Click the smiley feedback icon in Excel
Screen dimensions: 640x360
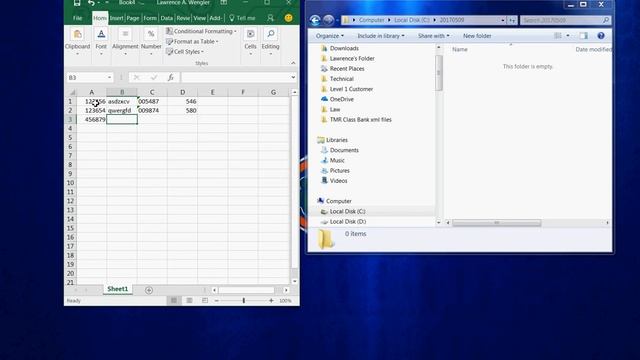point(289,18)
